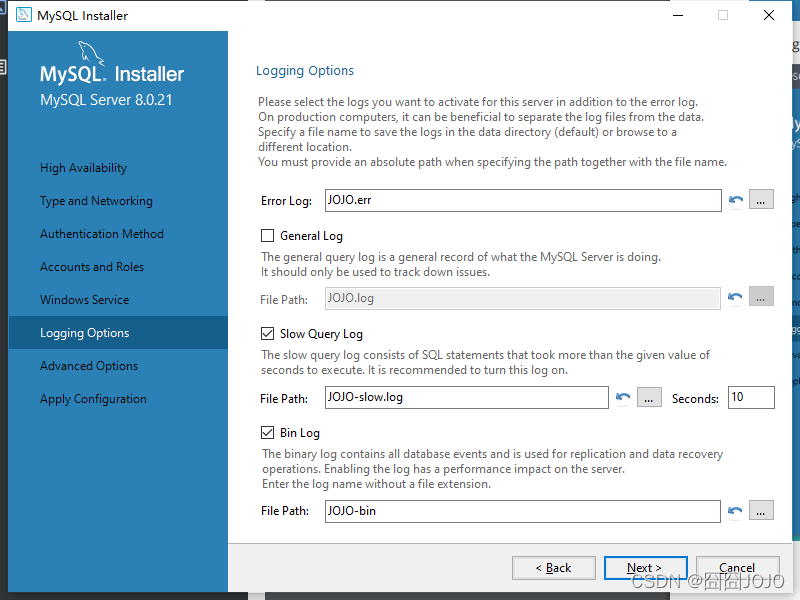Click the General Log path field JOJO.log
Screen dimensions: 800x600
pyautogui.click(x=522, y=298)
